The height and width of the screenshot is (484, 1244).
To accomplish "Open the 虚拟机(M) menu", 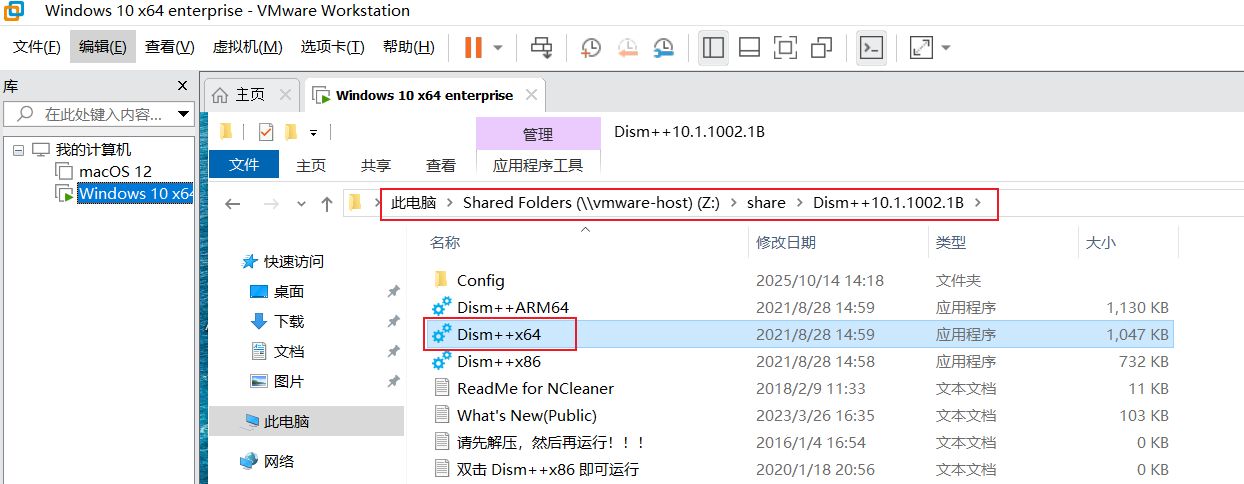I will [247, 47].
